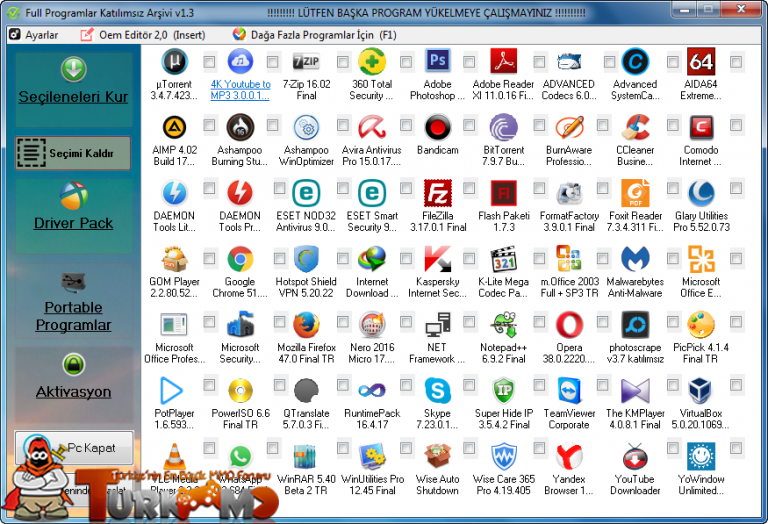Image resolution: width=768 pixels, height=524 pixels.
Task: Click the Flash Paketi 1.7.3 label
Action: click(504, 221)
